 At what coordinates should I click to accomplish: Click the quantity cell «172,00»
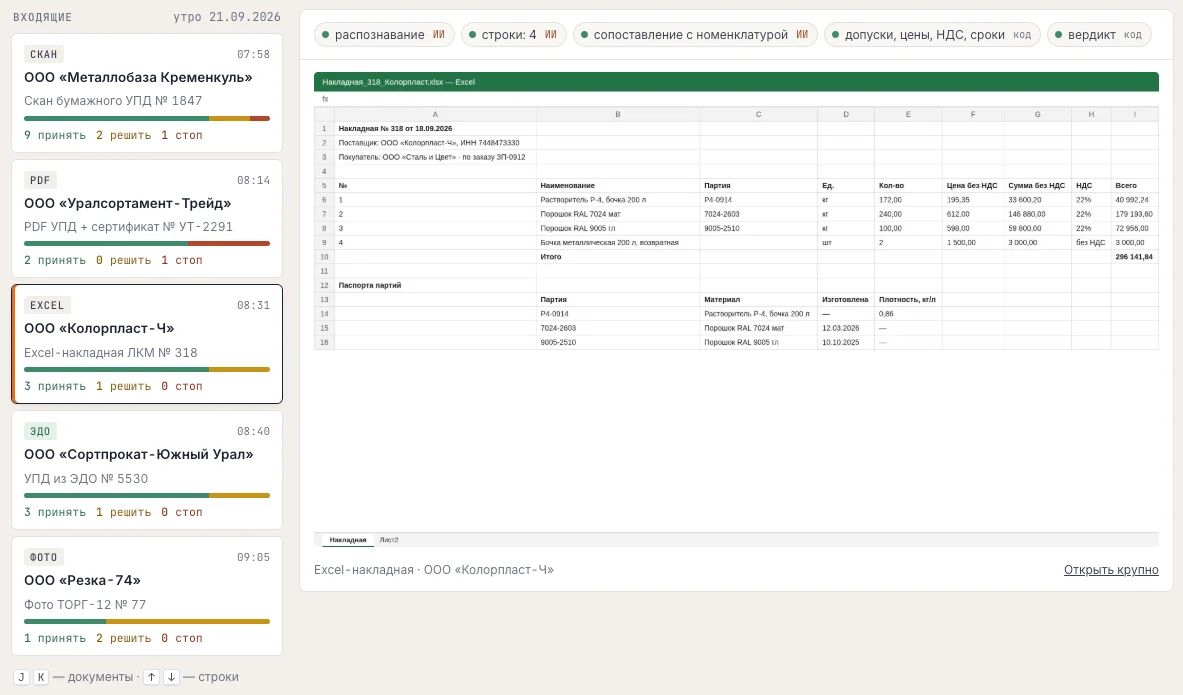coord(908,200)
